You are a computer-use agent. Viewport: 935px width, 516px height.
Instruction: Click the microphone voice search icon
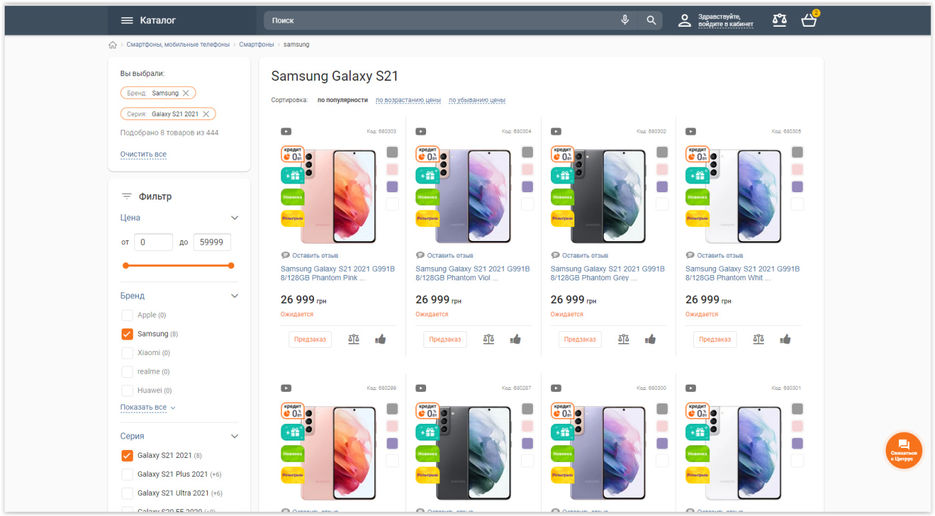coord(624,20)
